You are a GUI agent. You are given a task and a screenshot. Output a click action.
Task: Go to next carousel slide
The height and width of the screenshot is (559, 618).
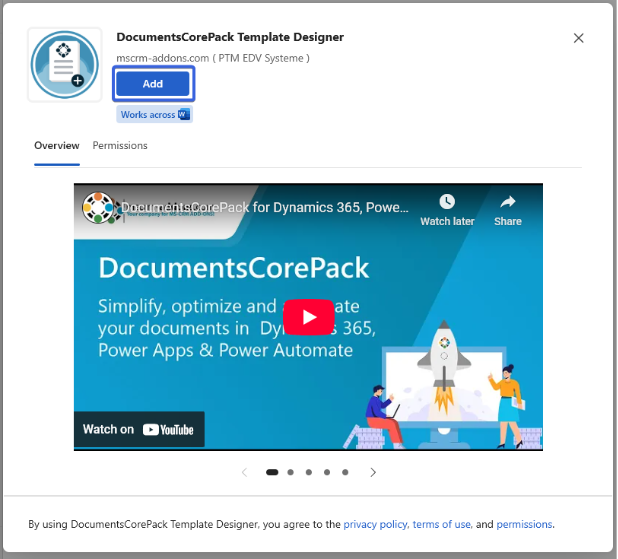373,472
